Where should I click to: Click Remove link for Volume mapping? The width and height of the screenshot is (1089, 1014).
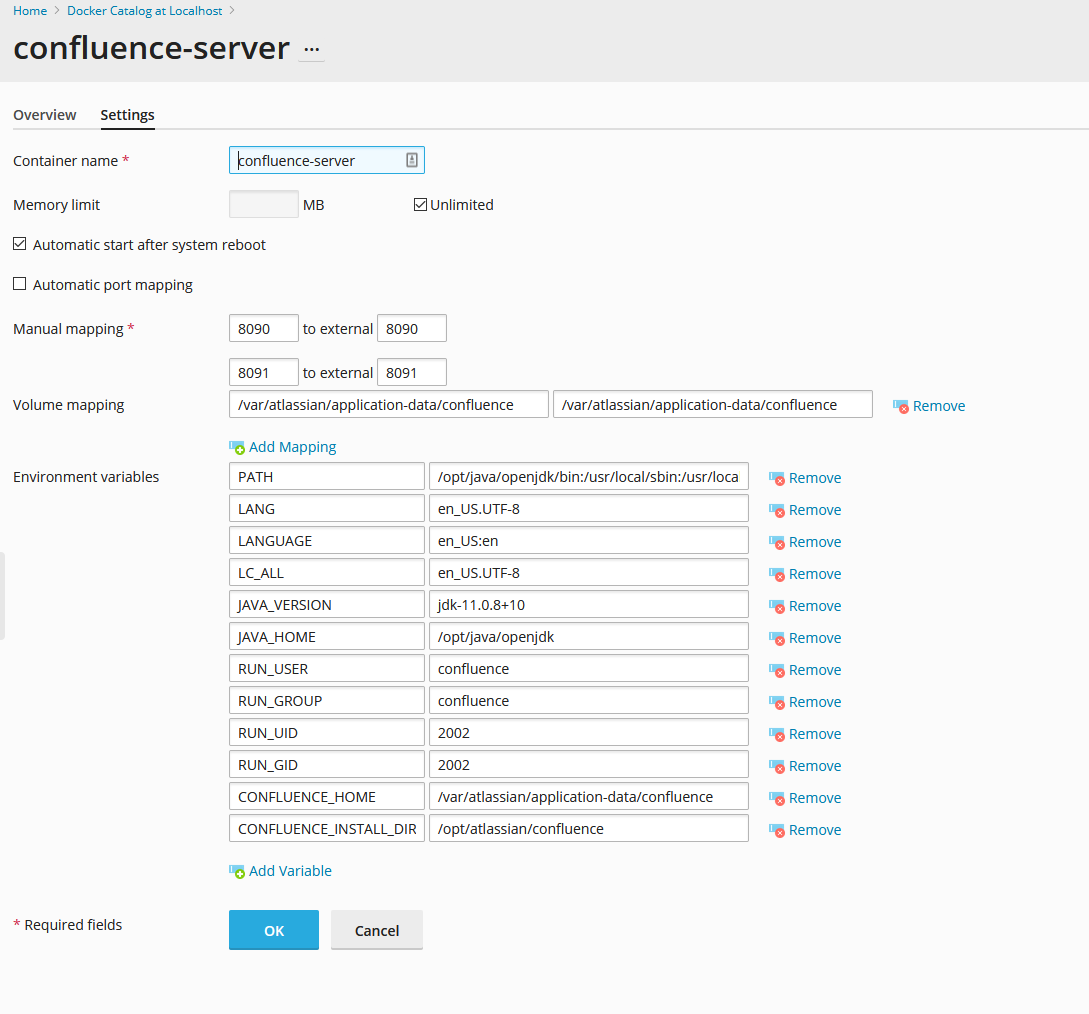pyautogui.click(x=939, y=406)
